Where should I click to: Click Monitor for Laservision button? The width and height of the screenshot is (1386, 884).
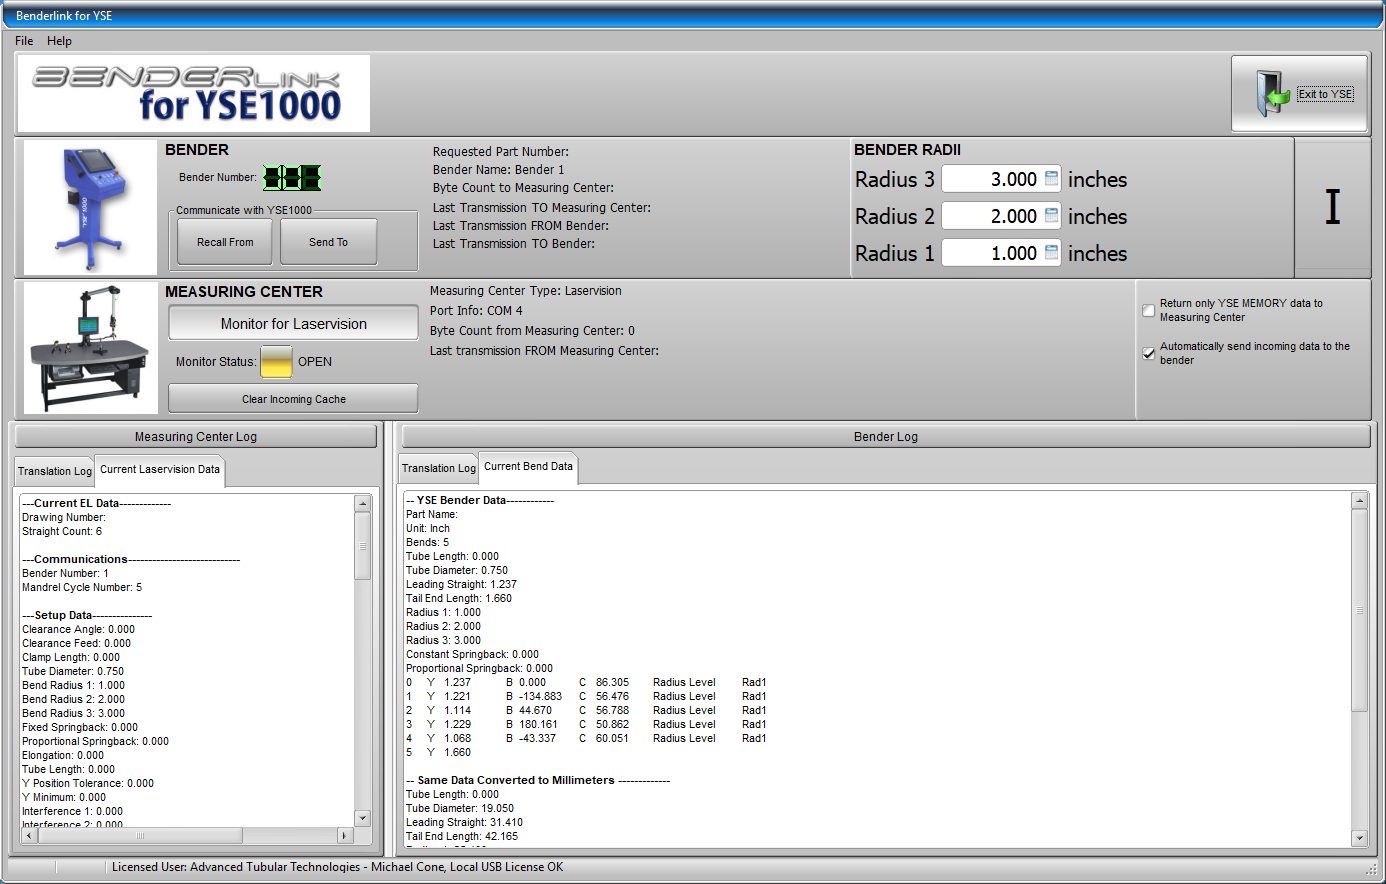(293, 324)
